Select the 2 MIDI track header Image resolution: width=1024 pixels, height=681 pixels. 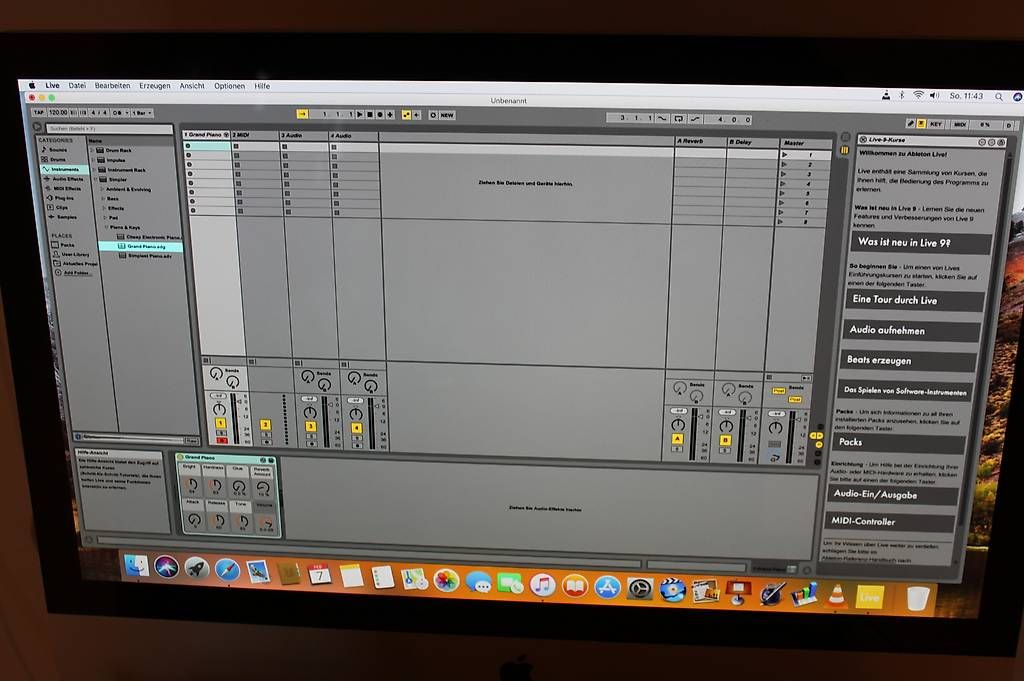[x=255, y=135]
